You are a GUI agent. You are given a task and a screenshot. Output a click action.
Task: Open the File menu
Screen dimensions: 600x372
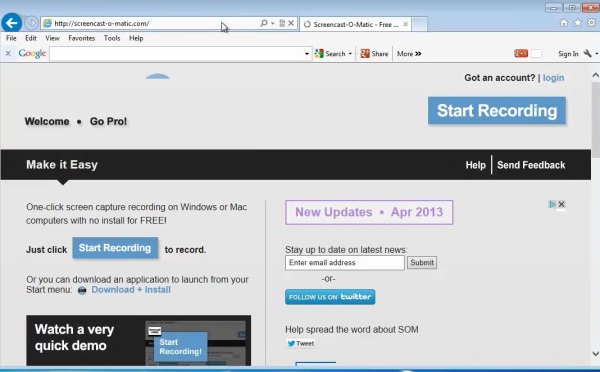(11, 38)
